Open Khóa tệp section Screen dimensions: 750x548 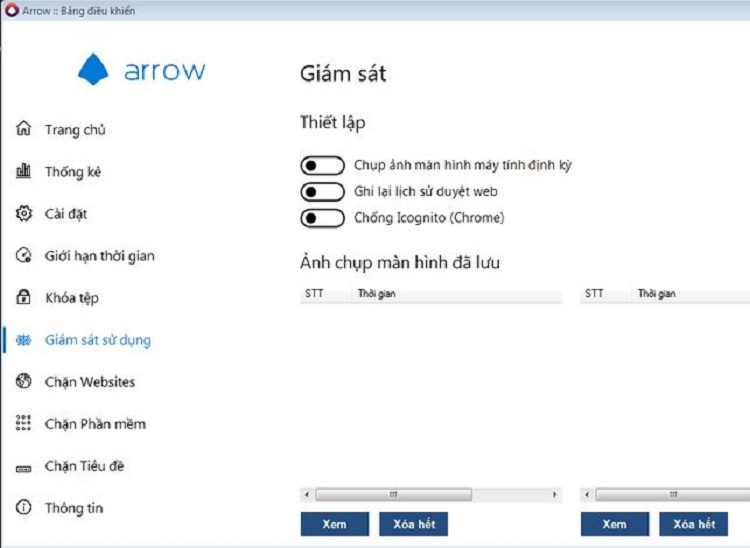[72, 298]
